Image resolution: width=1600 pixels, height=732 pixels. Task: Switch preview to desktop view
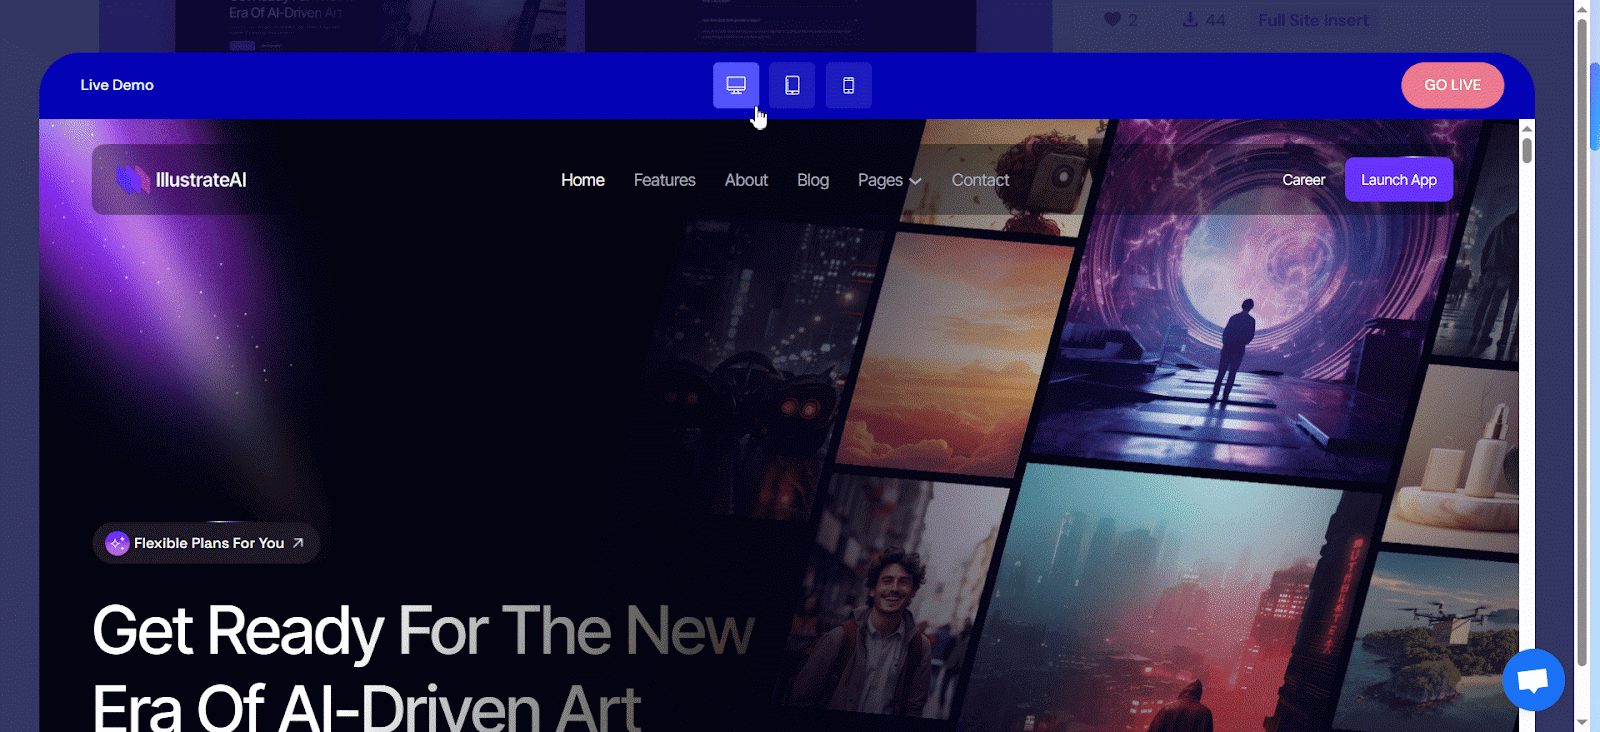click(x=736, y=85)
